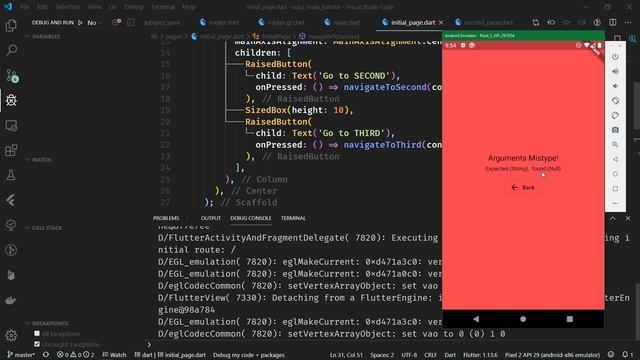
Task: Switch to the second_page.dart tab
Action: (x=484, y=22)
